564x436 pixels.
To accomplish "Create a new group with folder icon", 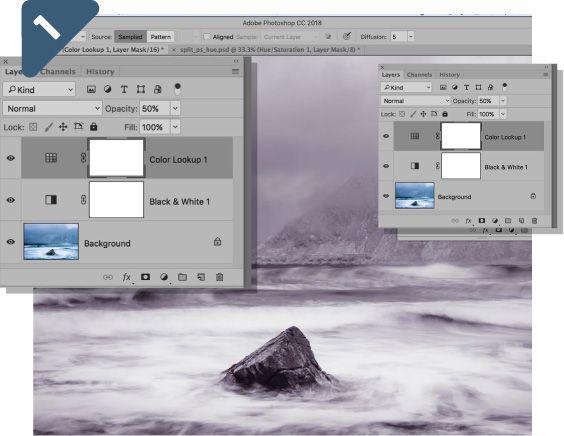I will click(x=182, y=277).
